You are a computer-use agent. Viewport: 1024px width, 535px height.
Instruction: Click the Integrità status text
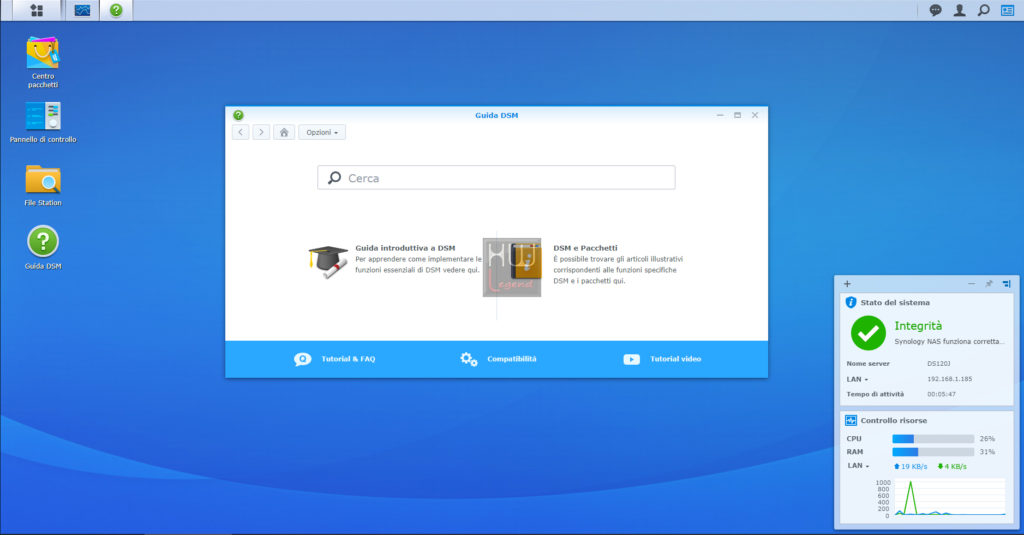[x=918, y=326]
